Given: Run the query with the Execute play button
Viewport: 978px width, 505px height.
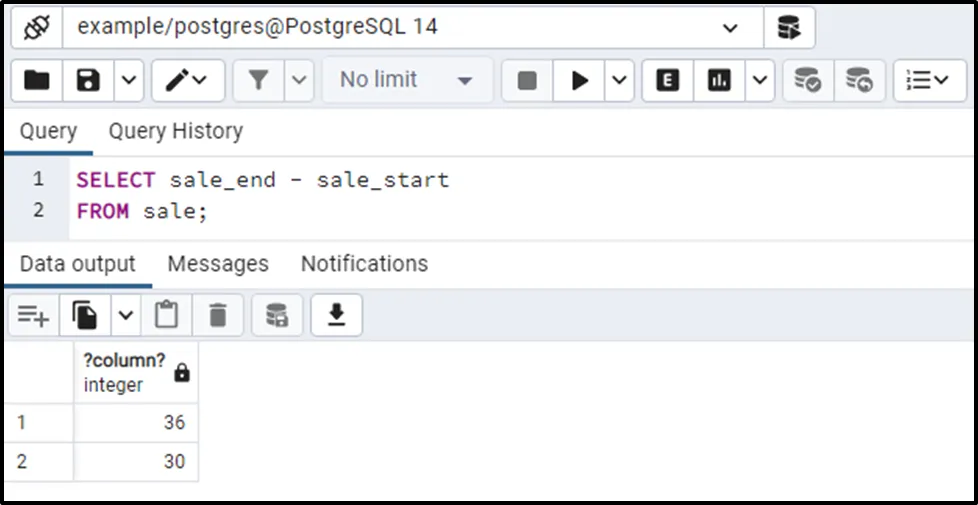Looking at the screenshot, I should pyautogui.click(x=579, y=81).
